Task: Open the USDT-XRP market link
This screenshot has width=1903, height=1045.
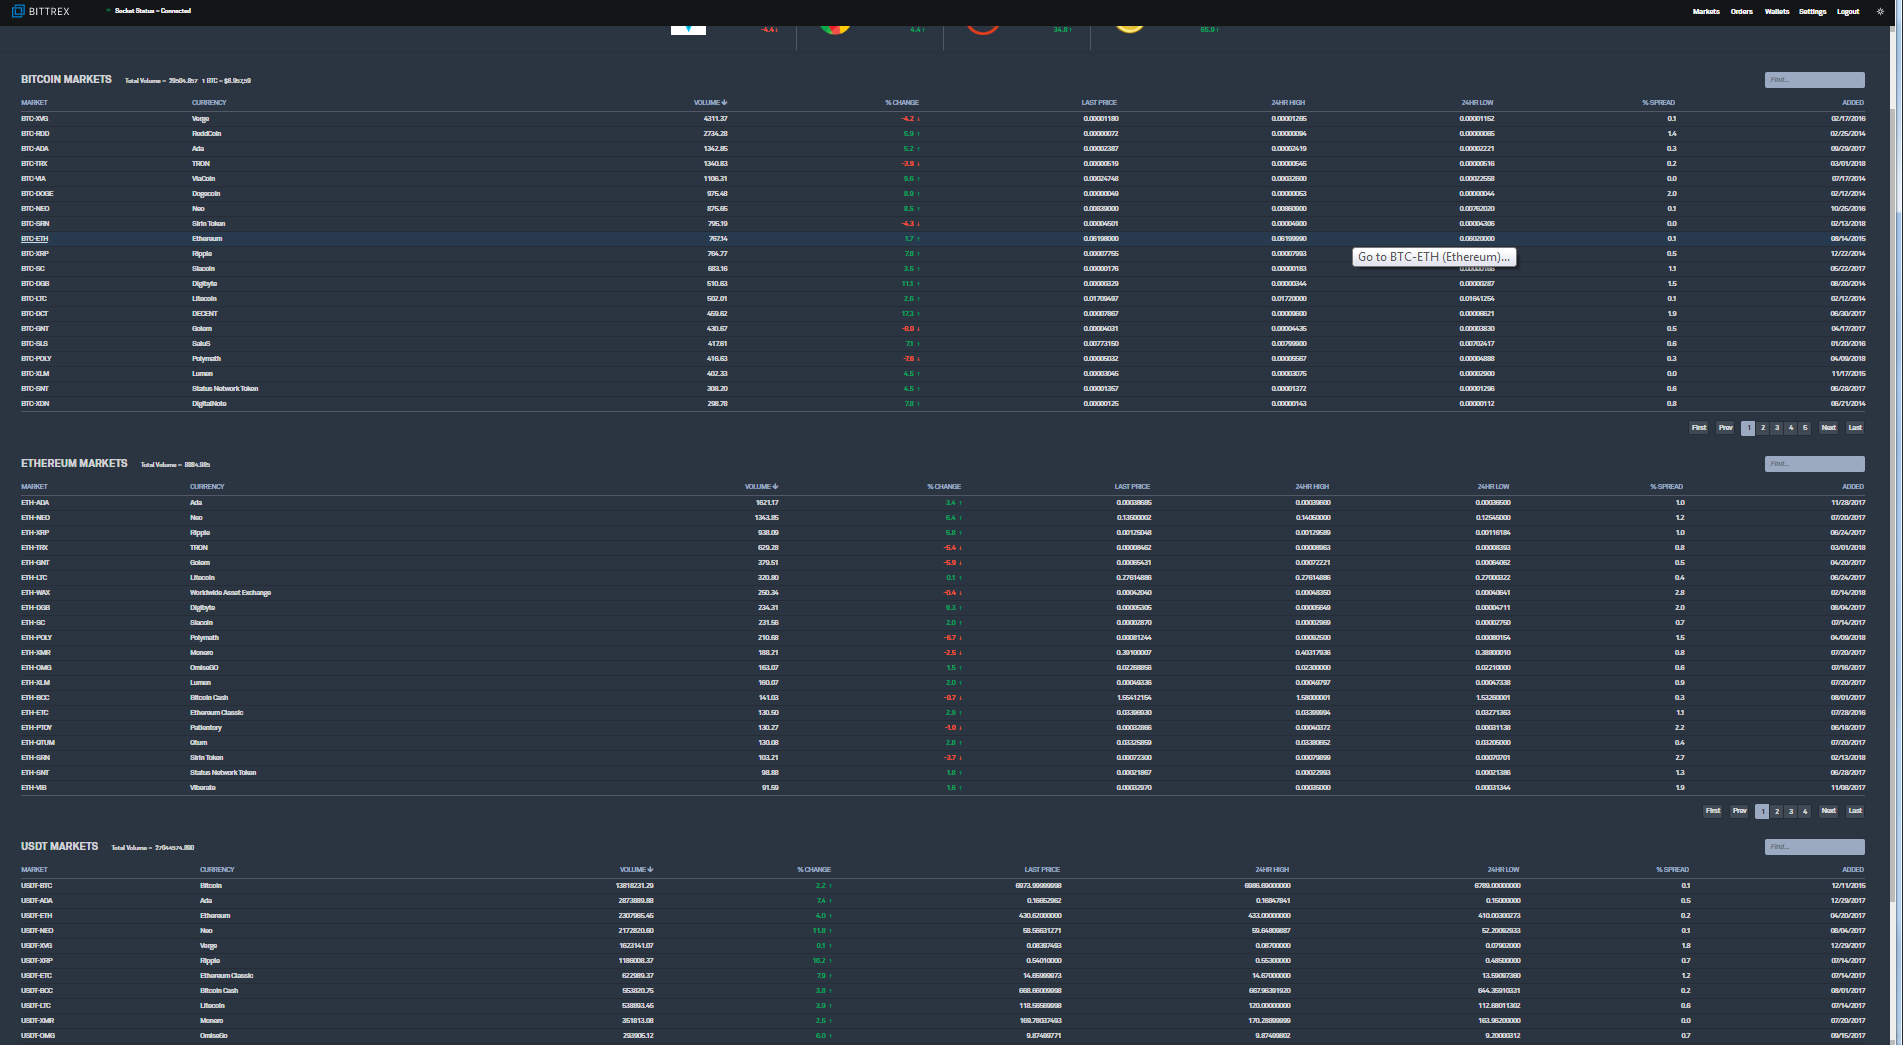Action: coord(36,961)
